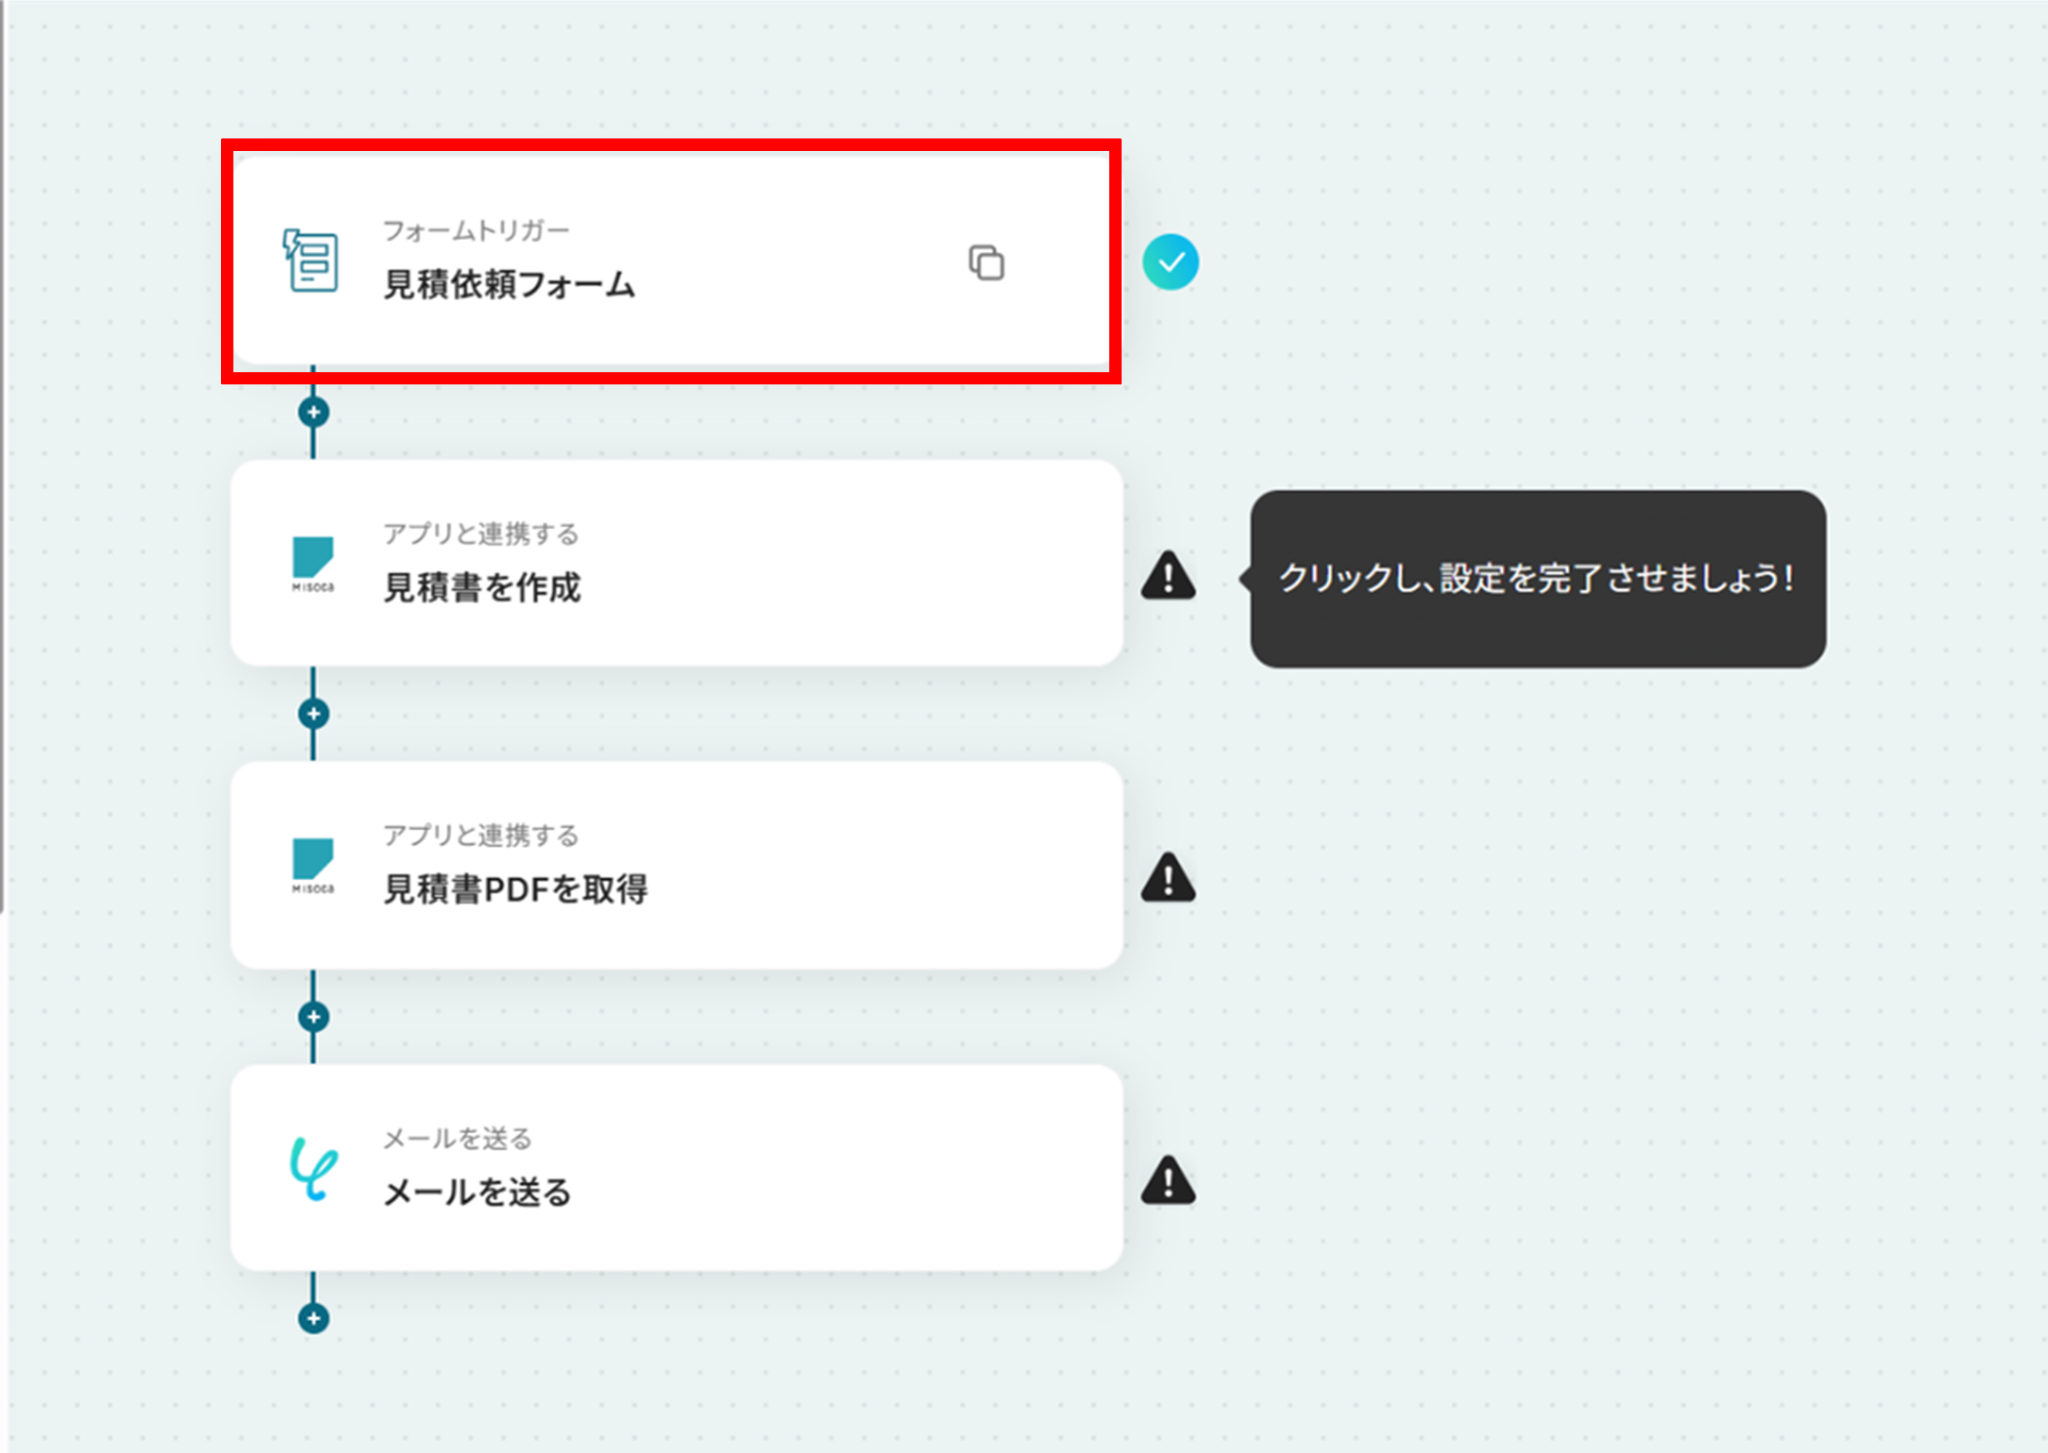Click the green checkmark status badge
The height and width of the screenshot is (1453, 2048).
(1170, 262)
